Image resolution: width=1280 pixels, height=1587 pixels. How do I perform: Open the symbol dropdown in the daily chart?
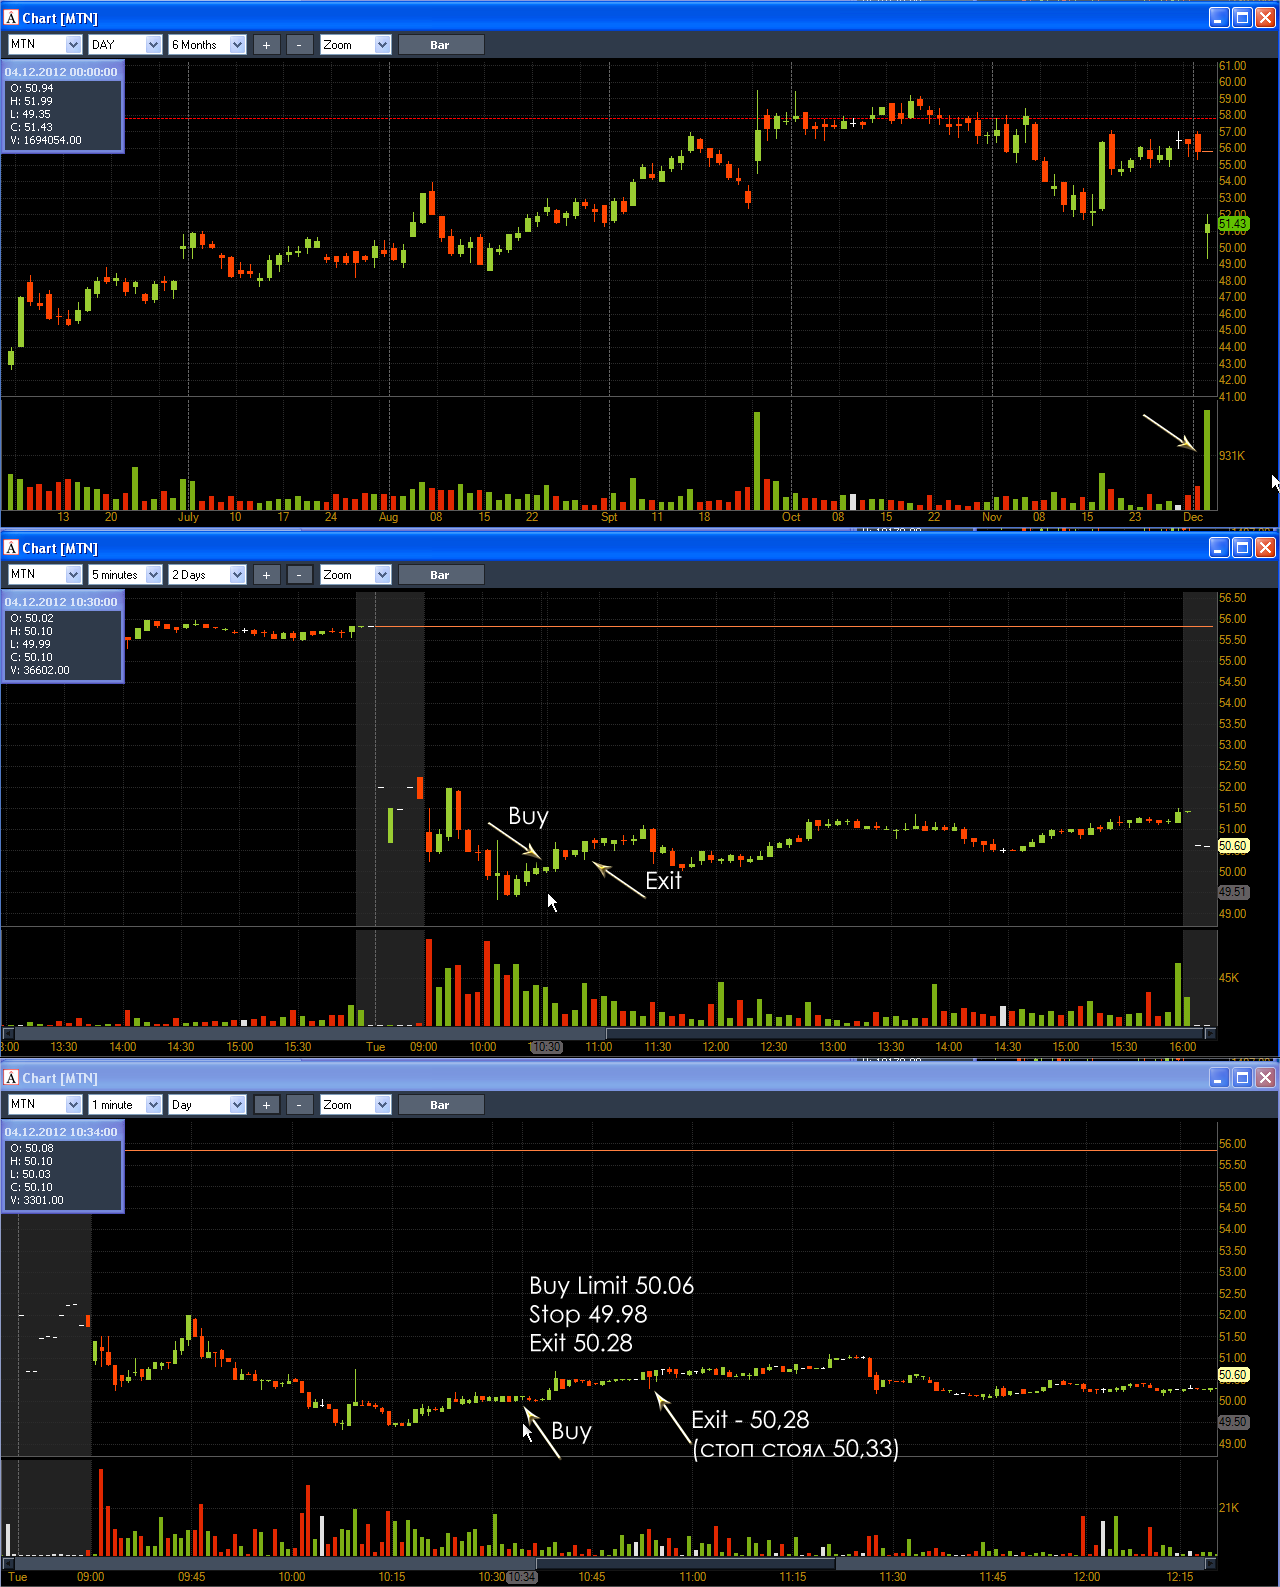click(x=45, y=44)
